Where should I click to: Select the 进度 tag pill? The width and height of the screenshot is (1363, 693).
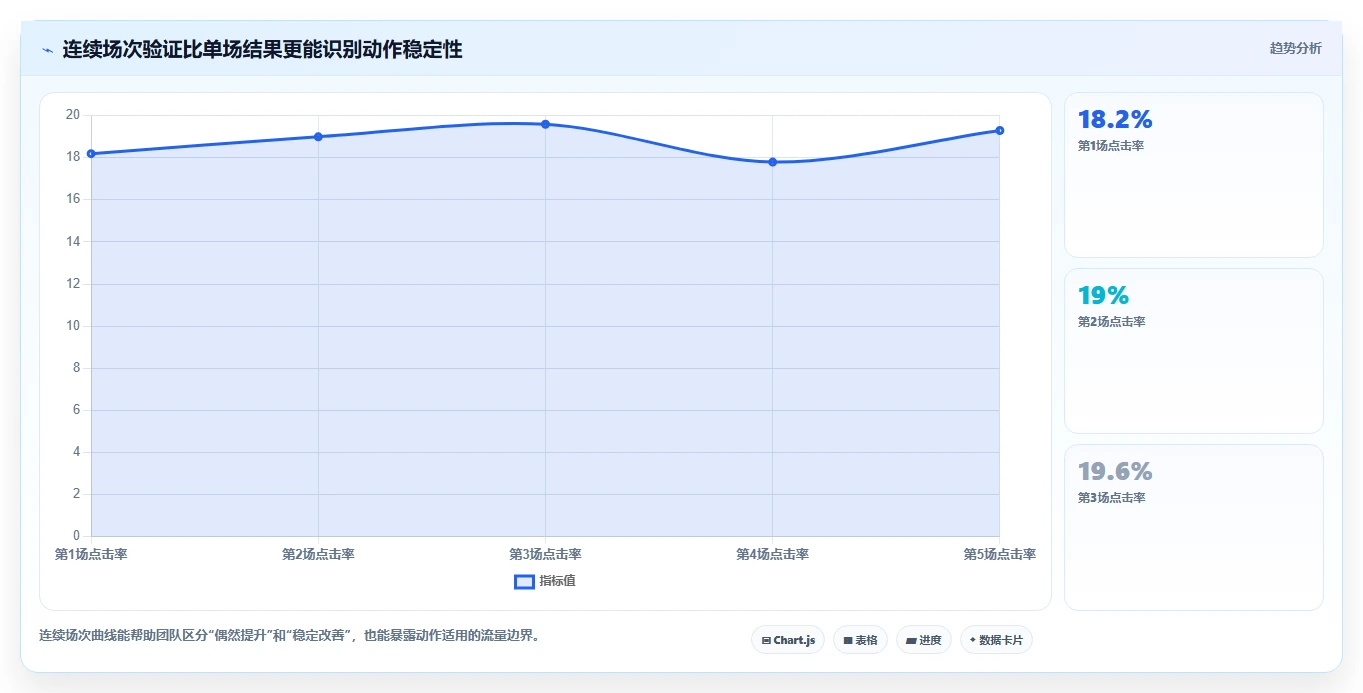[x=924, y=640]
